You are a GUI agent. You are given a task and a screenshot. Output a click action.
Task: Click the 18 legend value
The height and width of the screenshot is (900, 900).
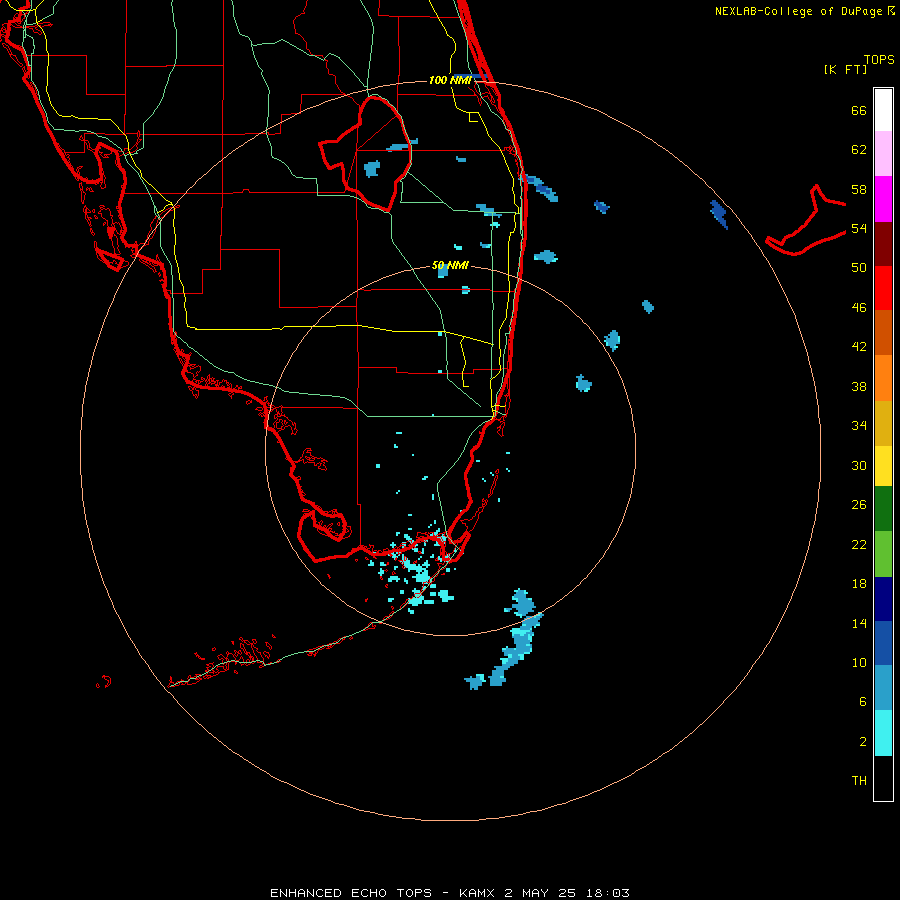(859, 584)
